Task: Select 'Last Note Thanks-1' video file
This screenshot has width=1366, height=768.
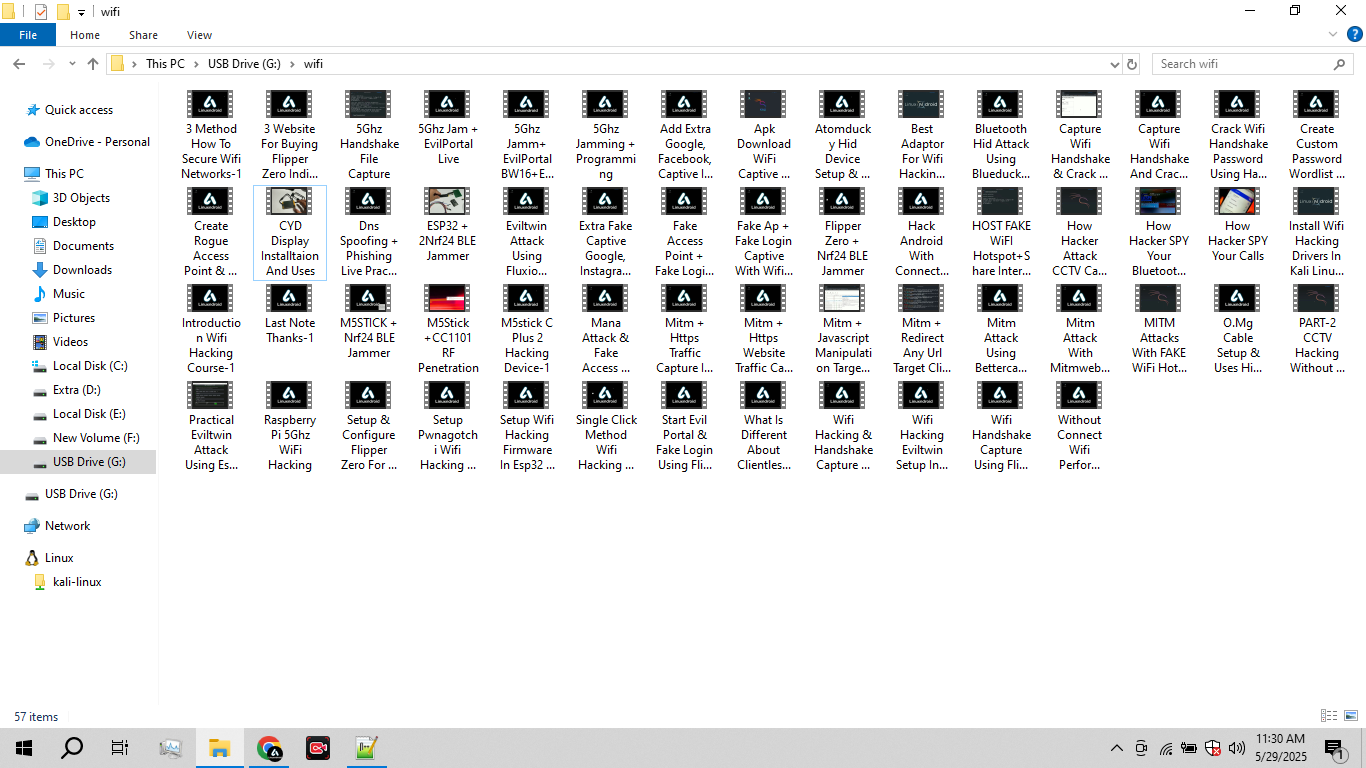Action: click(290, 315)
